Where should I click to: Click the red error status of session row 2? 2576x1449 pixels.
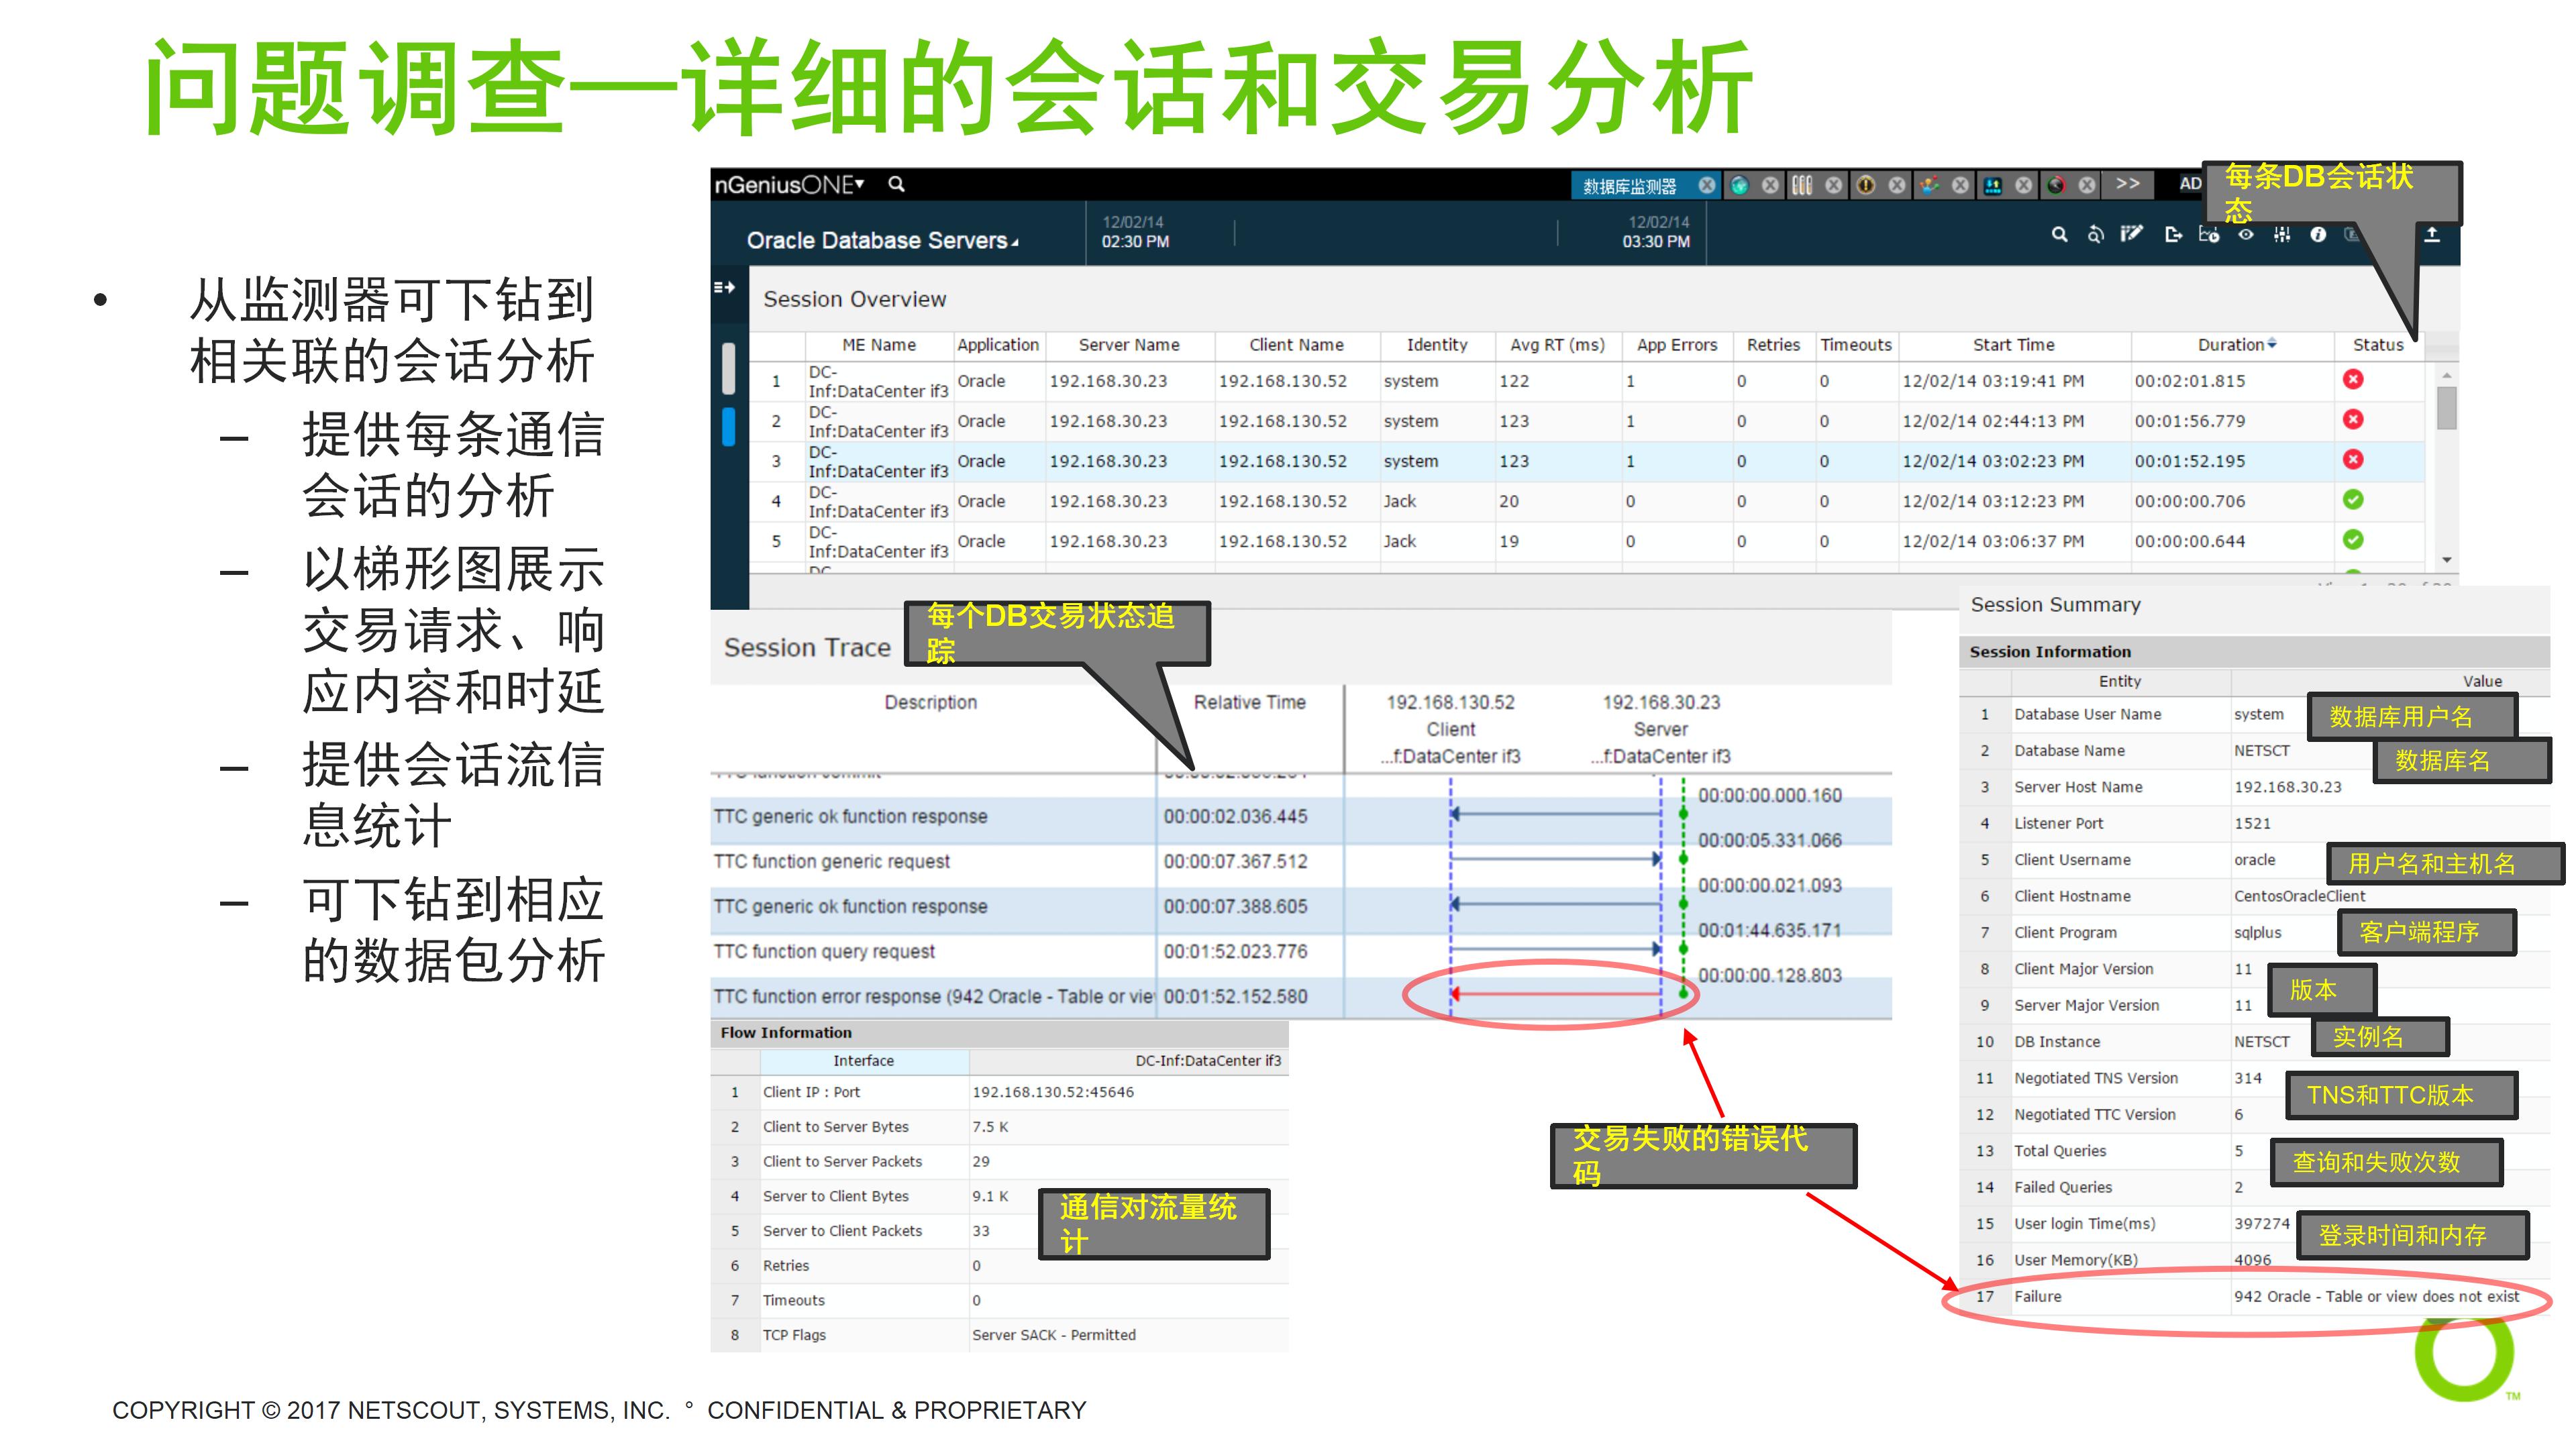point(2353,419)
